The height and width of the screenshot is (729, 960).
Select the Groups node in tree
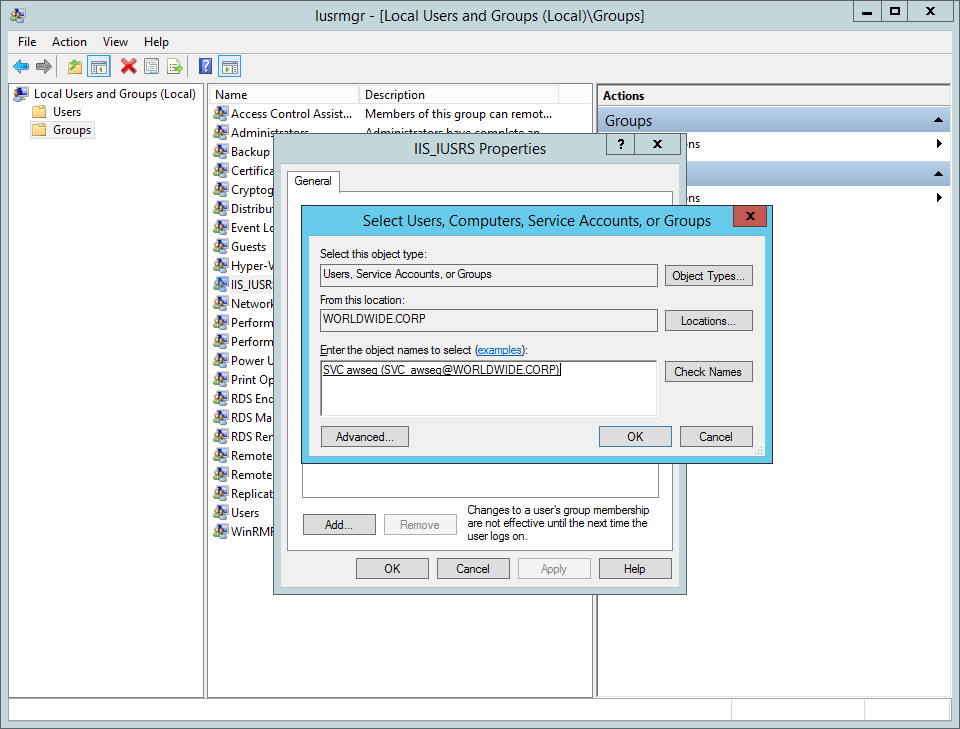pos(72,130)
